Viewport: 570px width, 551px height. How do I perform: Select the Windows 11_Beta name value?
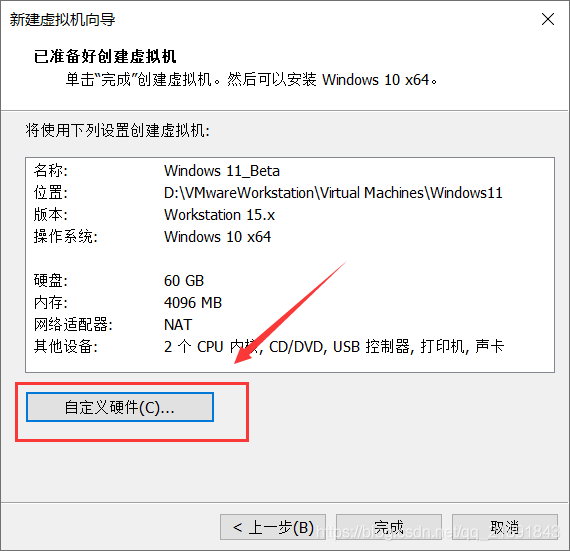click(222, 171)
